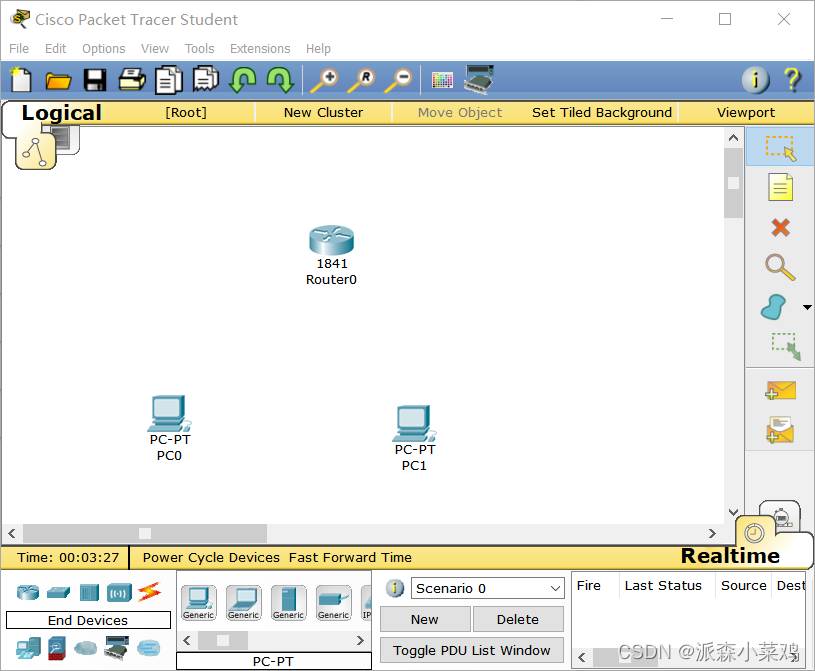Select the Custom Made Devices category
This screenshot has height=671, width=815.
[116, 648]
